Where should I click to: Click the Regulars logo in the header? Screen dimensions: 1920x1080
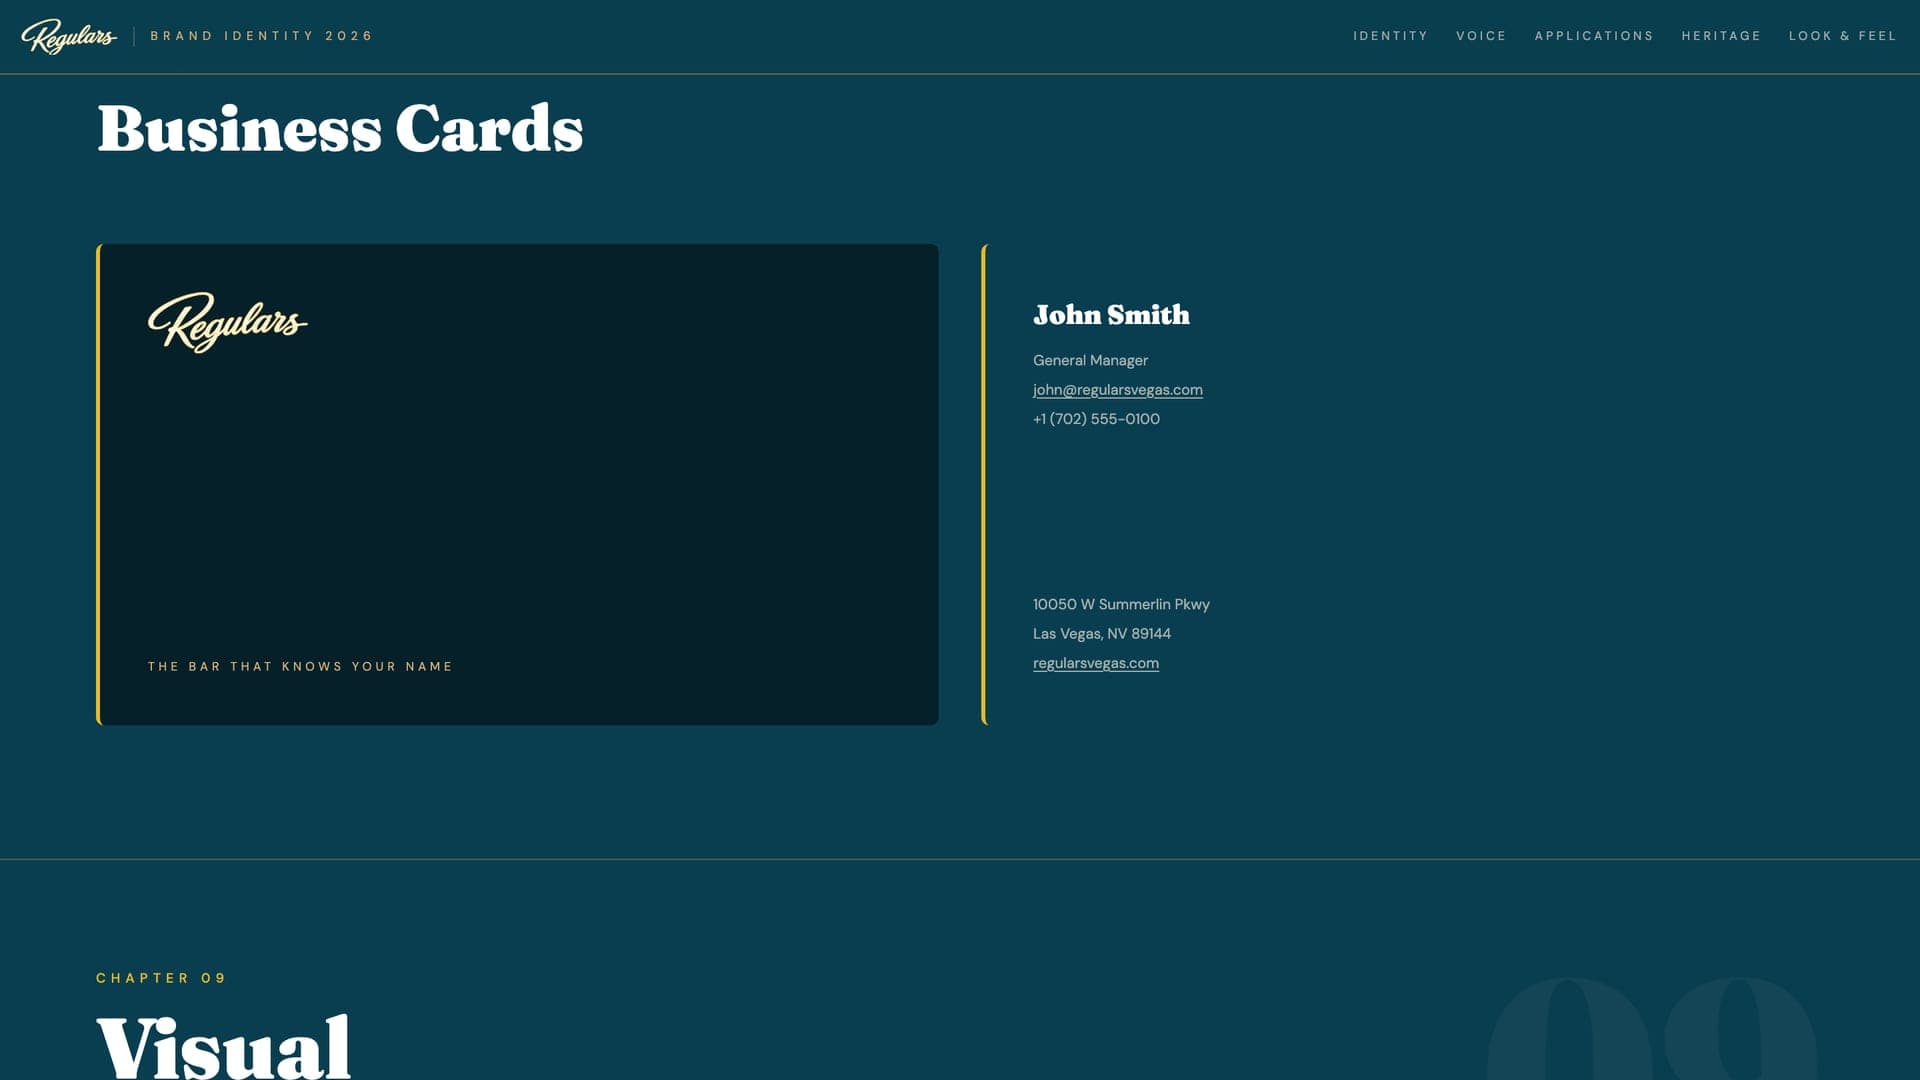(69, 36)
